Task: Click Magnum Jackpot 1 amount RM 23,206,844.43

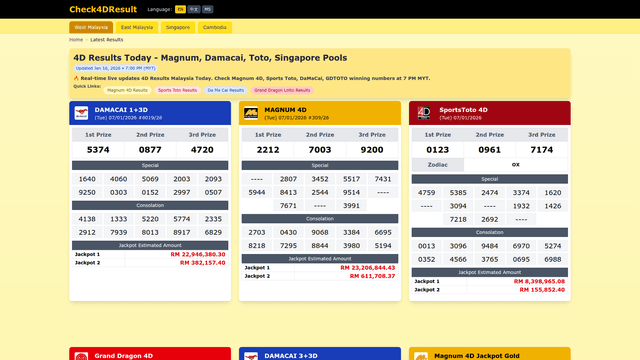Action: pyautogui.click(x=368, y=268)
